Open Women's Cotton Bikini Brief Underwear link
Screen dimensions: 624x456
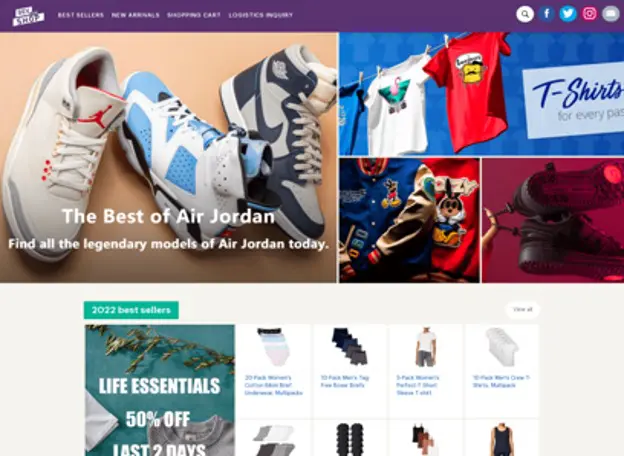(x=273, y=385)
